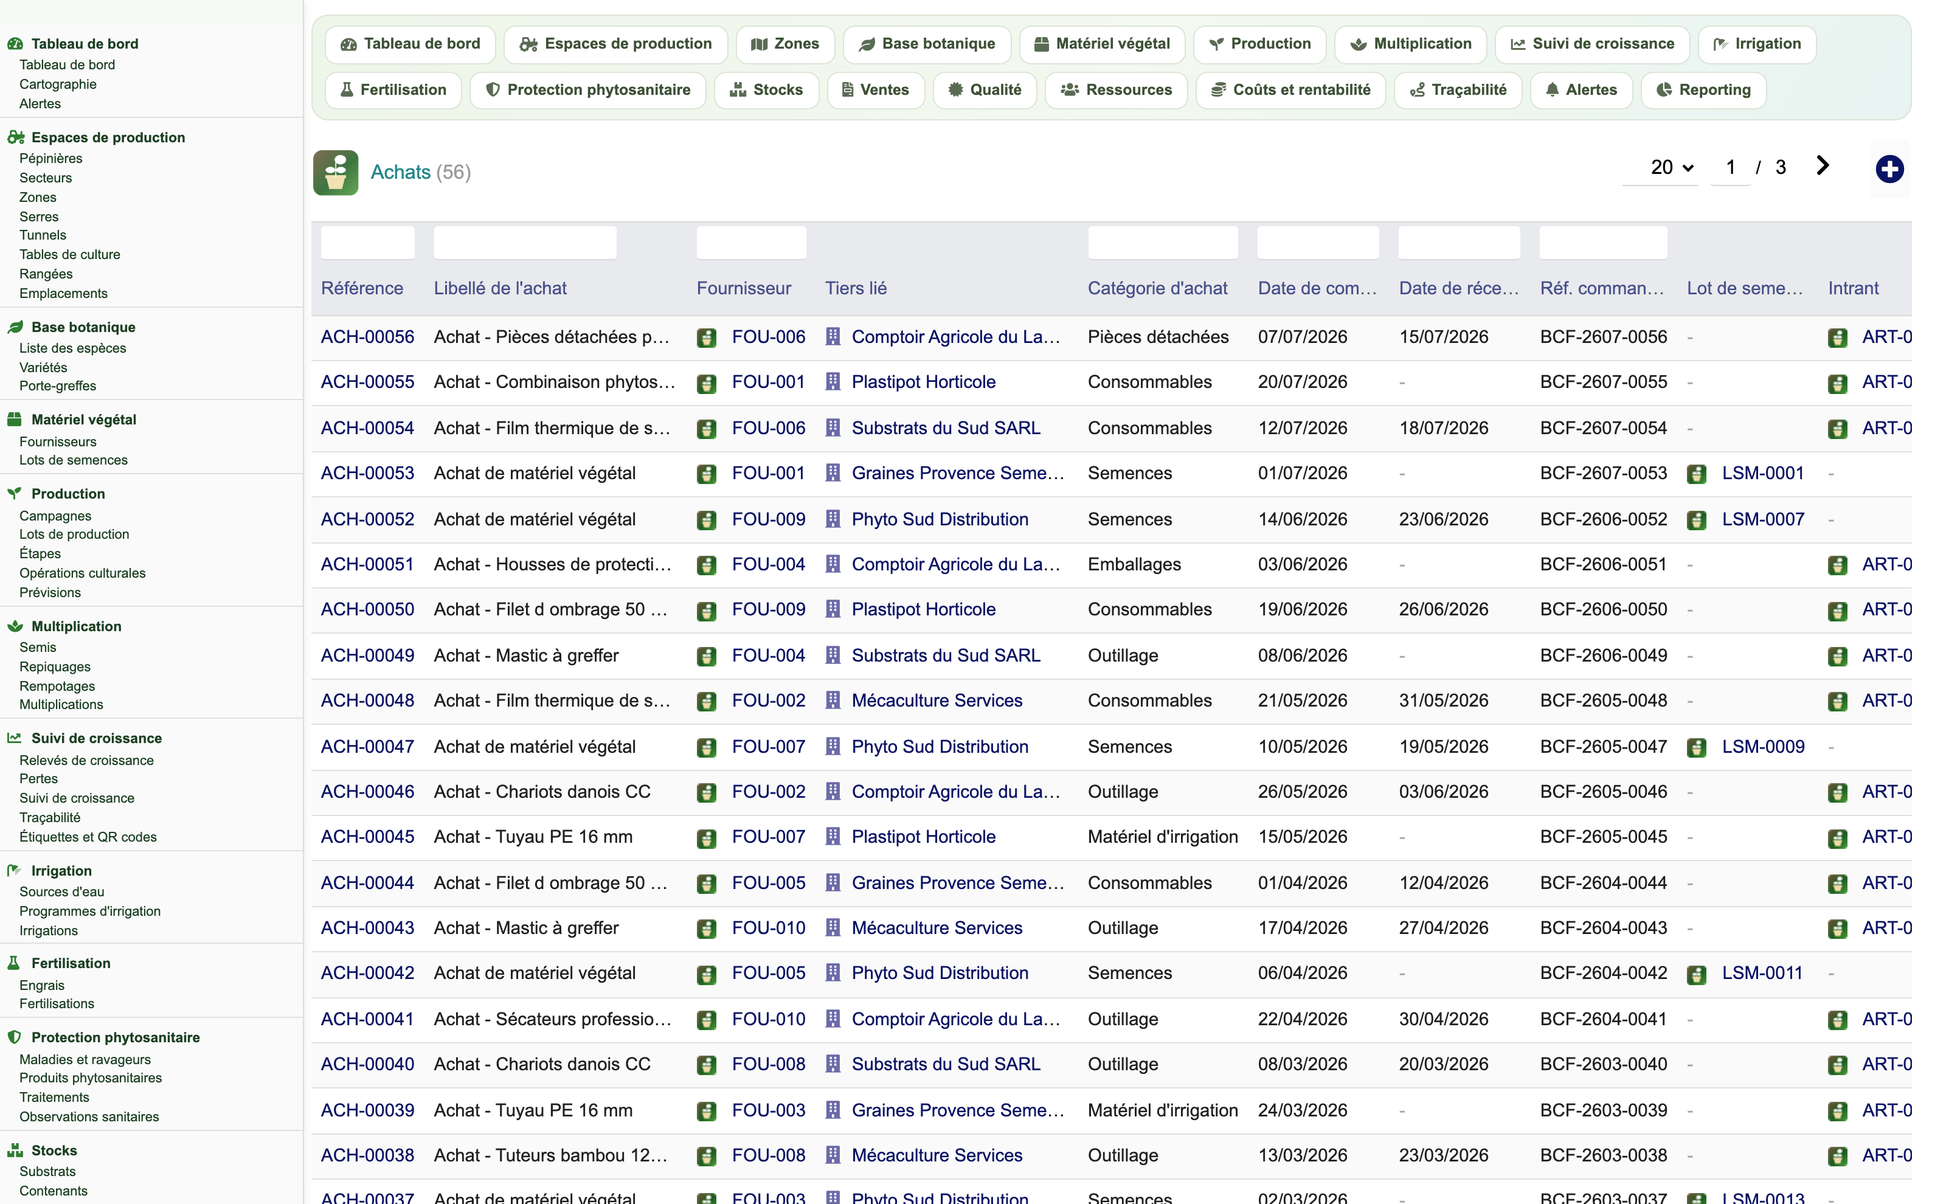
Task: Open the Coûts et rentabilité tab
Action: [1291, 90]
